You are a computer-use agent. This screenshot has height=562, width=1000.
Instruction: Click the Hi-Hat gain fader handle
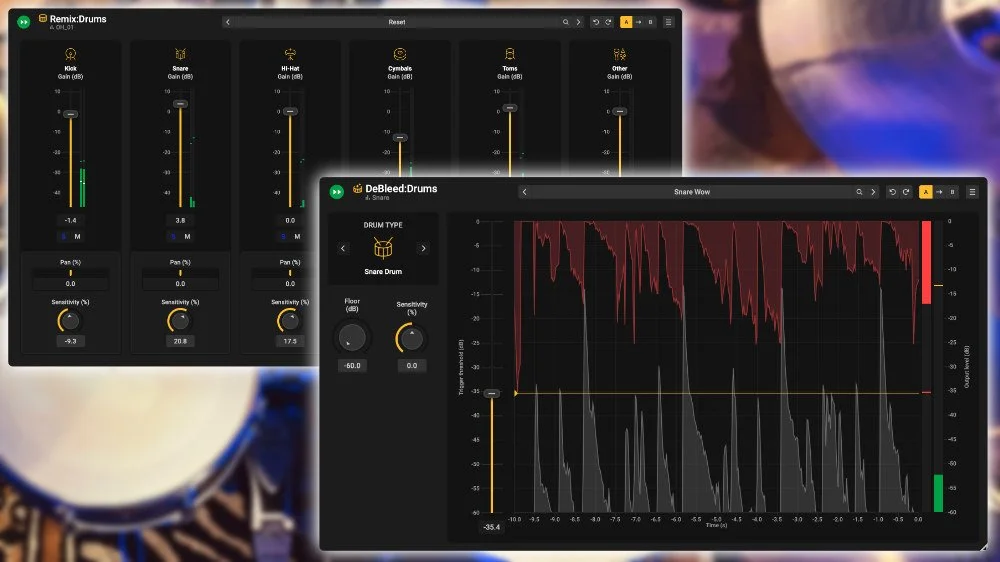coord(290,111)
